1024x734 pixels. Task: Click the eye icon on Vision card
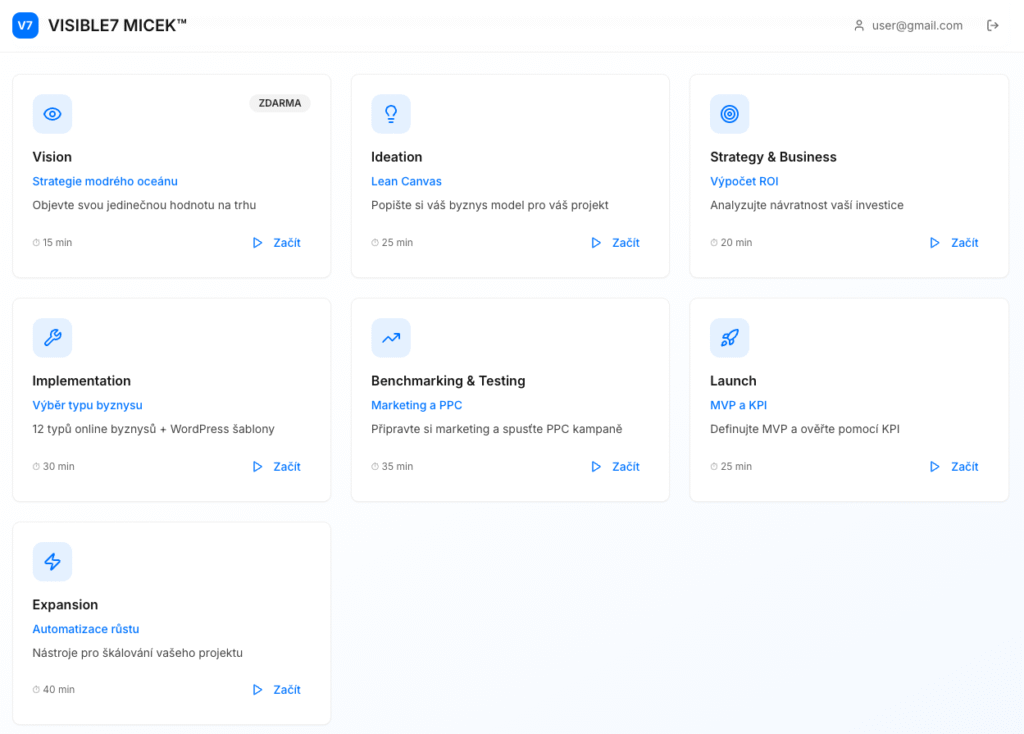(52, 114)
